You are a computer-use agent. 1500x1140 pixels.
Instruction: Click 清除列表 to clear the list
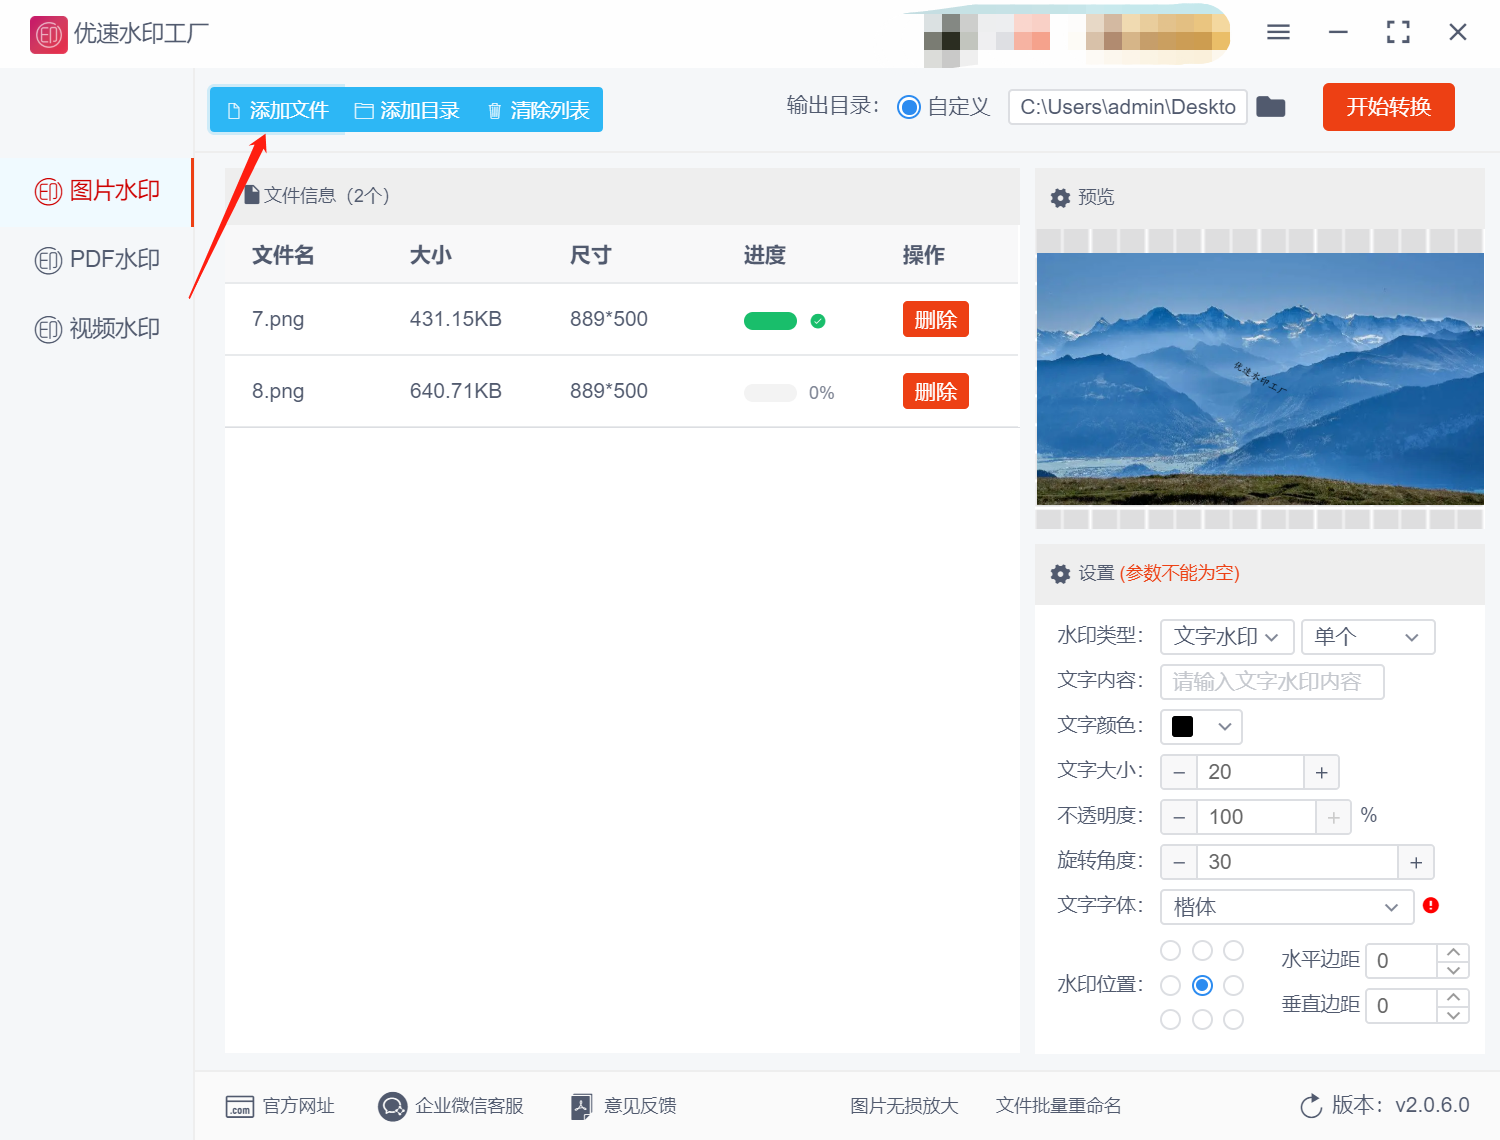click(538, 110)
